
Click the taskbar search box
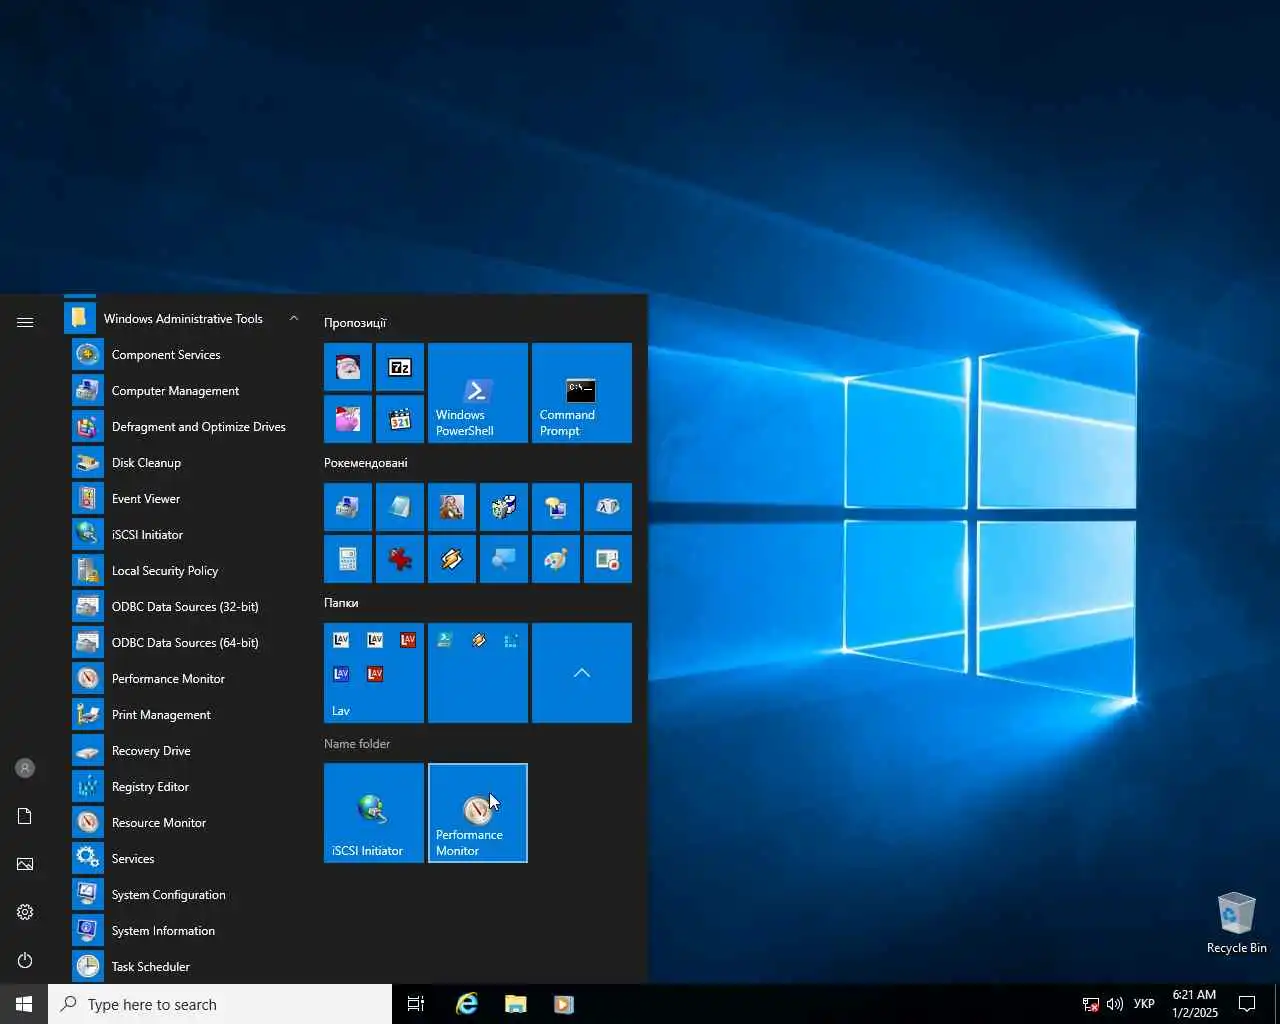[x=220, y=1004]
